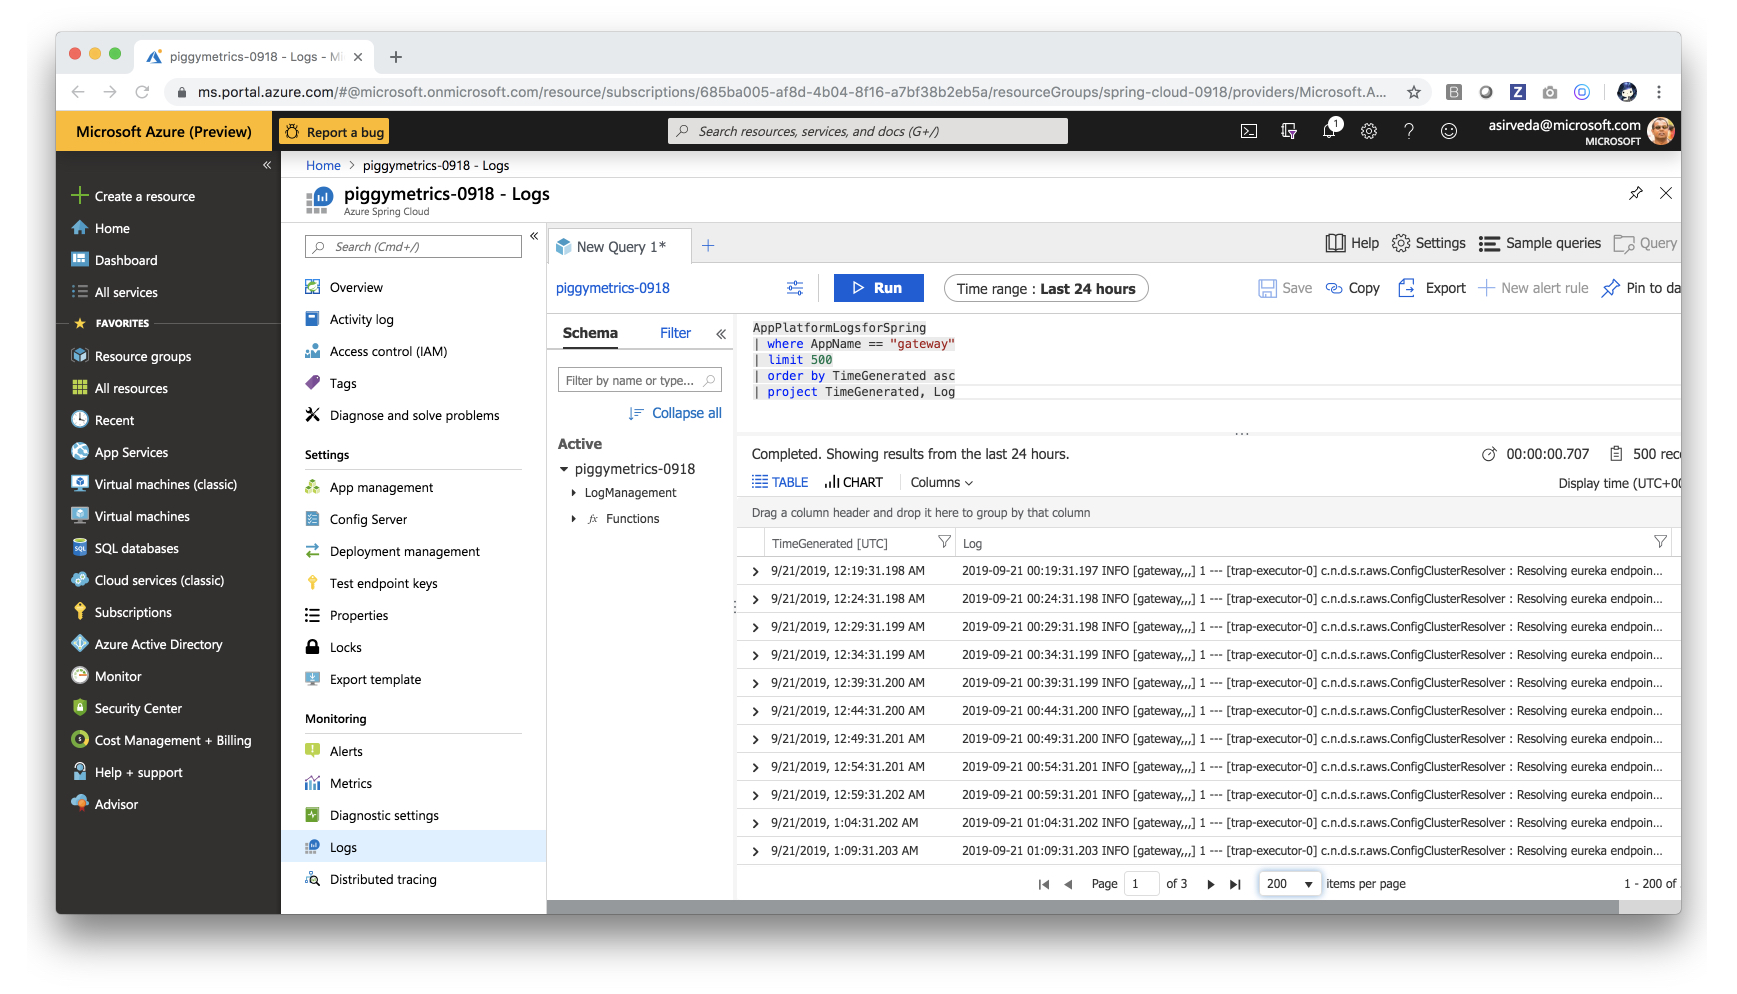The width and height of the screenshot is (1737, 994).
Task: Copy the query link
Action: pyautogui.click(x=1353, y=288)
